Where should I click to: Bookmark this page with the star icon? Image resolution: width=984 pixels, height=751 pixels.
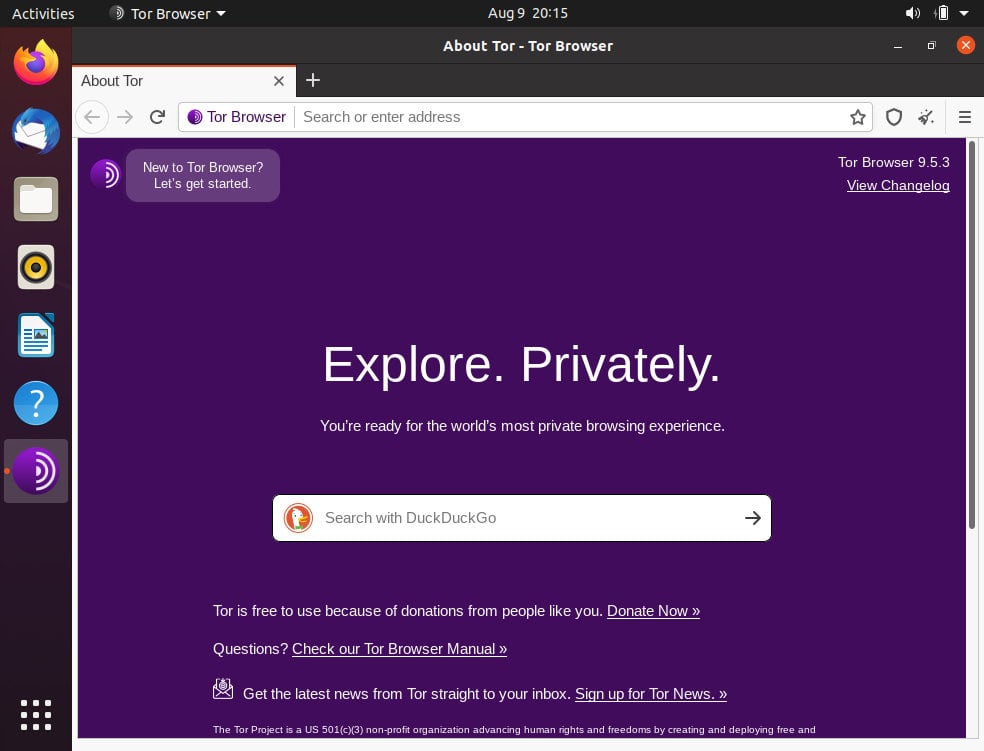857,117
